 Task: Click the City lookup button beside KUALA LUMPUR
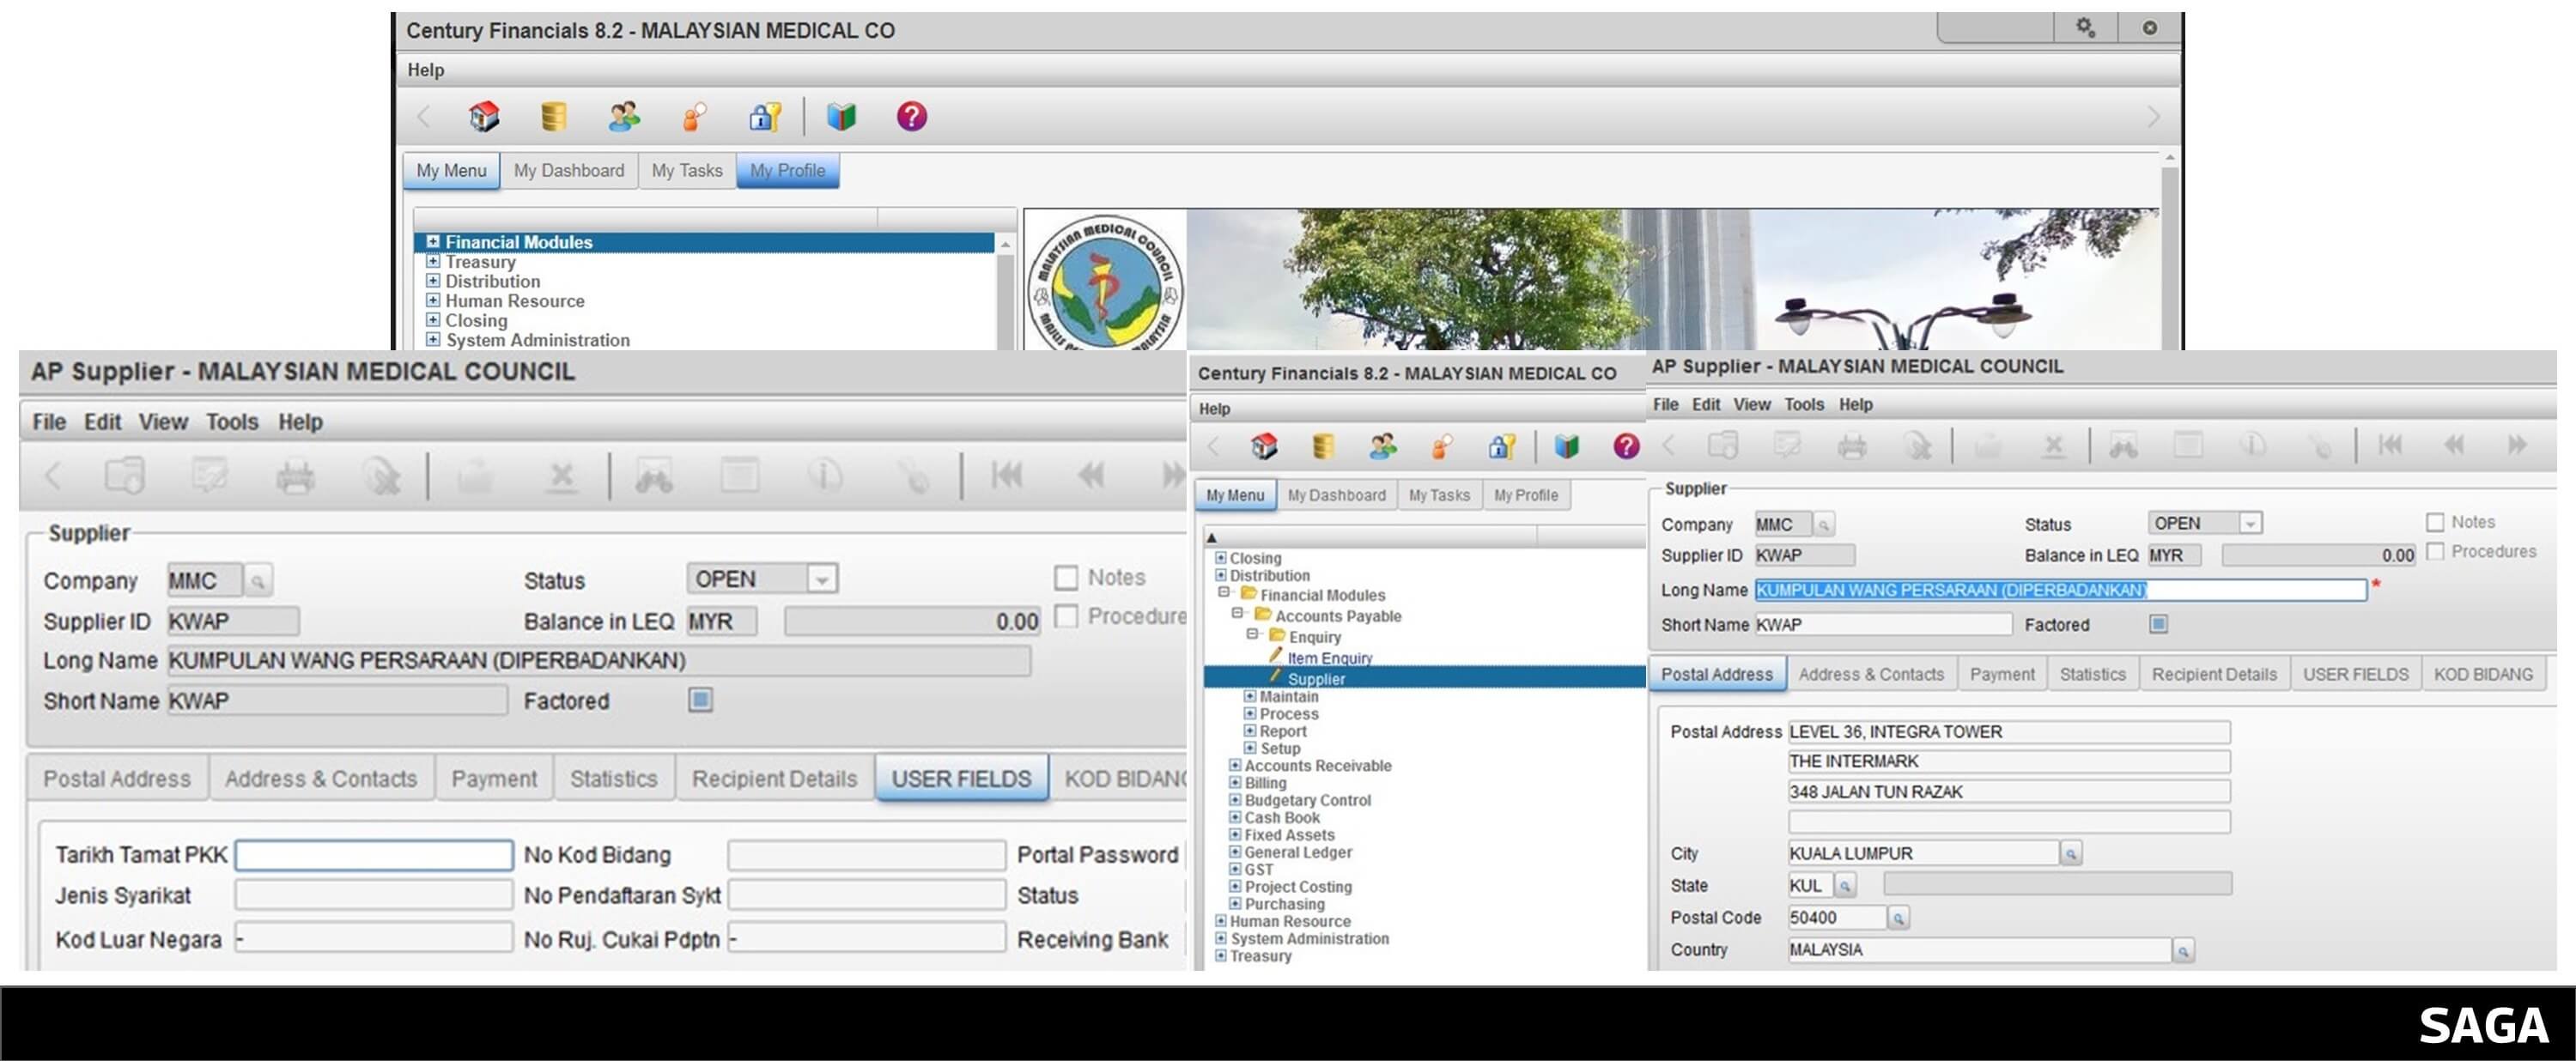[x=2070, y=854]
